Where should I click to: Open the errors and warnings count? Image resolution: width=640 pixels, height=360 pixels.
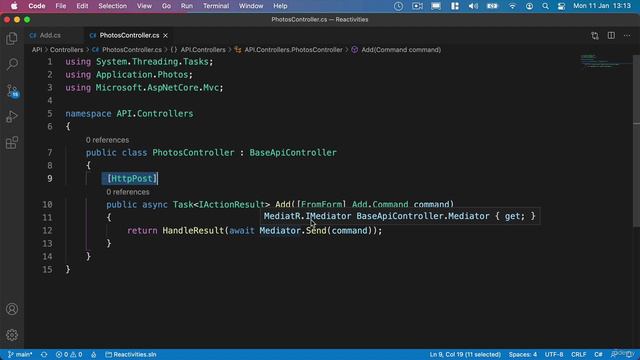pyautogui.click(x=69, y=354)
